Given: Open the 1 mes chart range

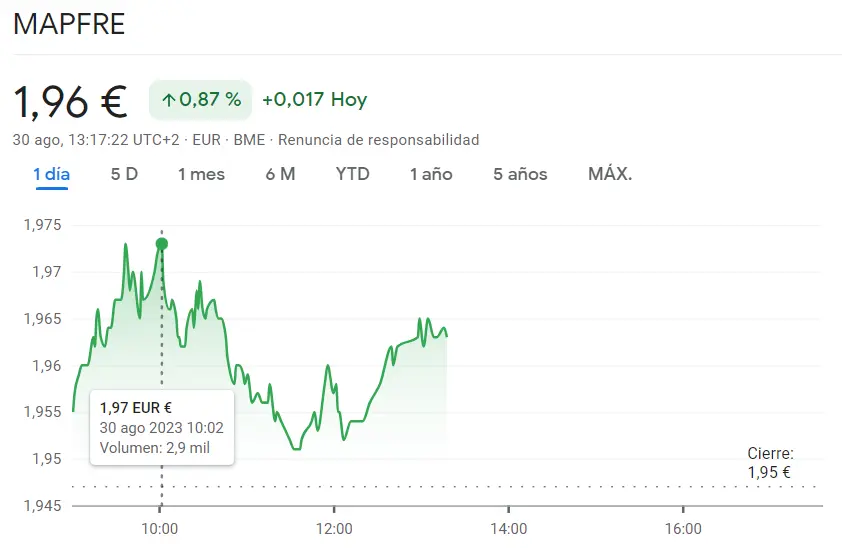Looking at the screenshot, I should (201, 174).
